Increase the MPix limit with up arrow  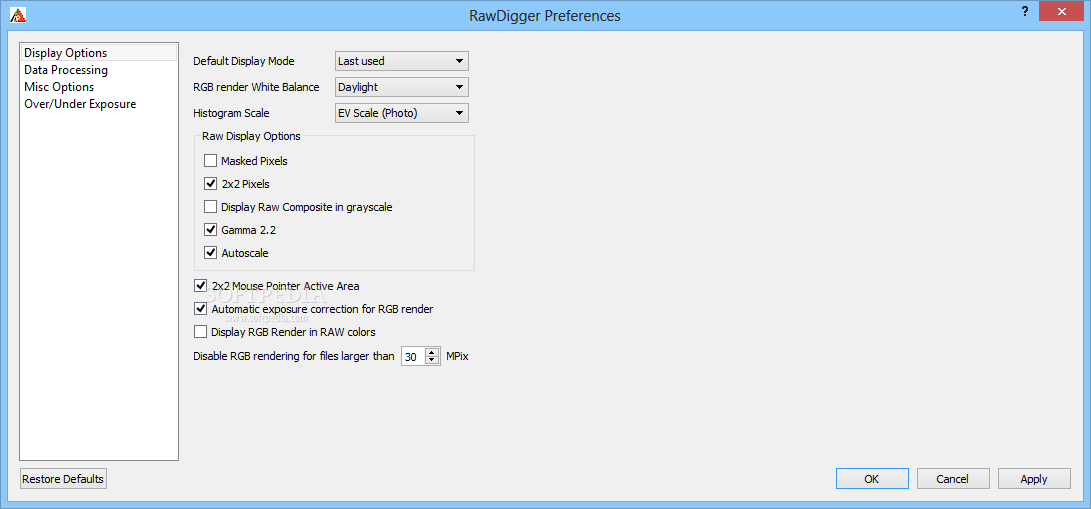click(433, 353)
